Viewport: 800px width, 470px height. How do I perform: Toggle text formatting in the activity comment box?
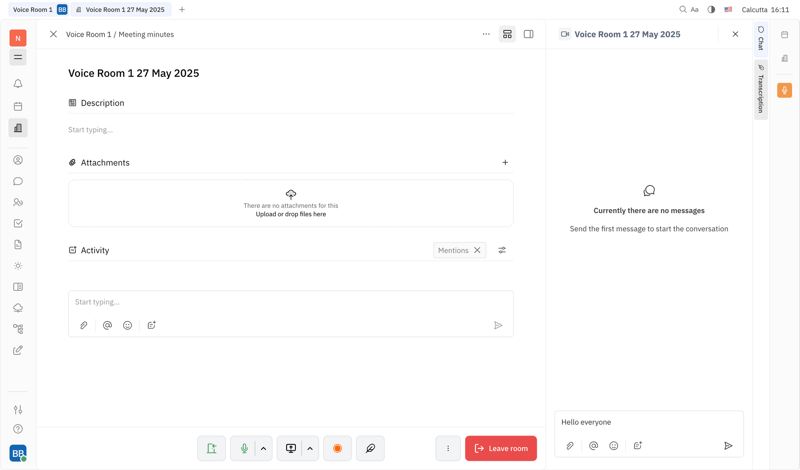click(x=152, y=325)
